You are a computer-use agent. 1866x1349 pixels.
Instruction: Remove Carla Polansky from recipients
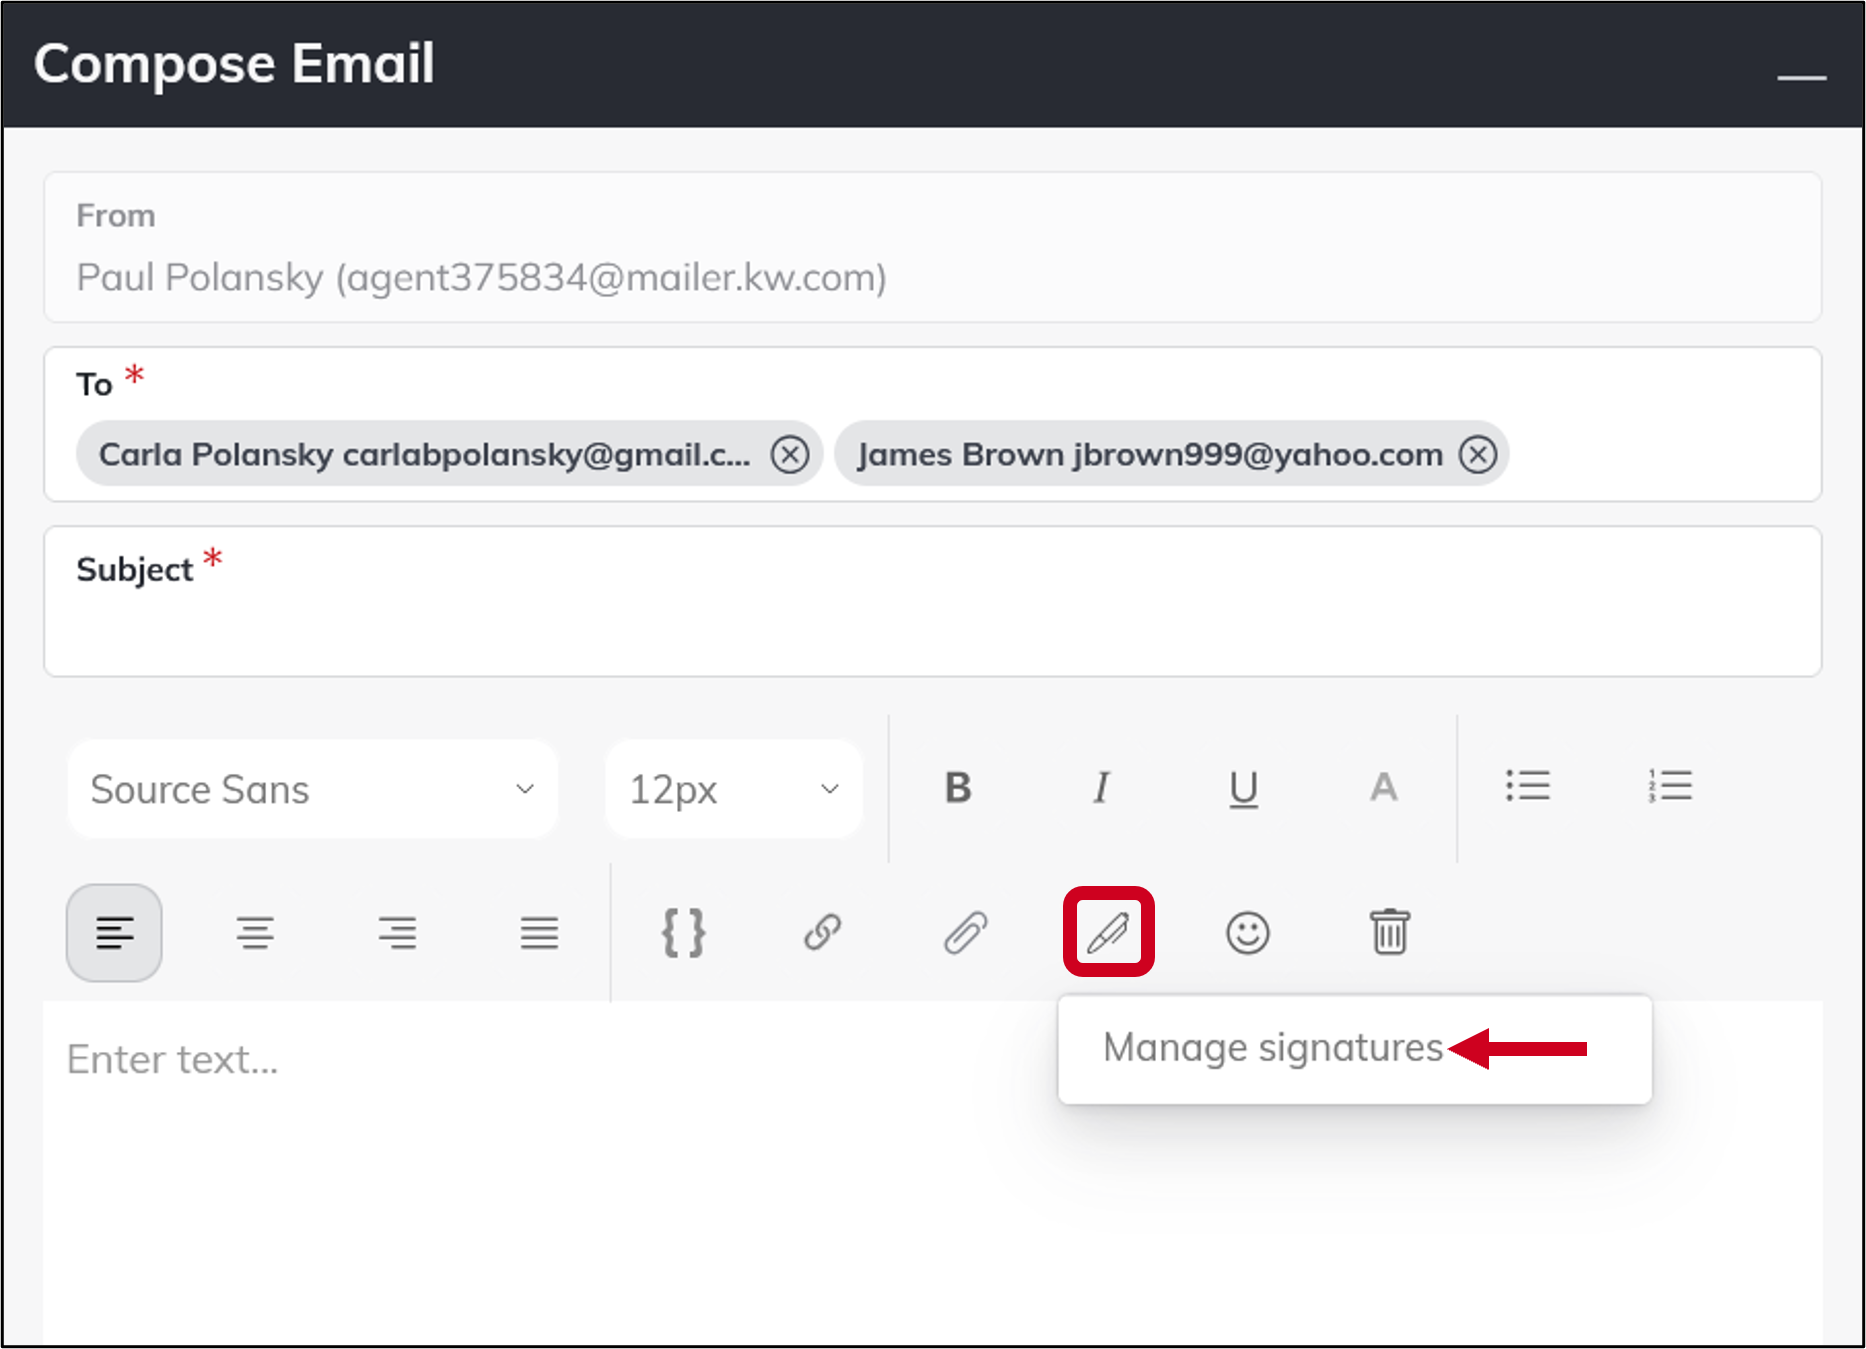click(791, 454)
